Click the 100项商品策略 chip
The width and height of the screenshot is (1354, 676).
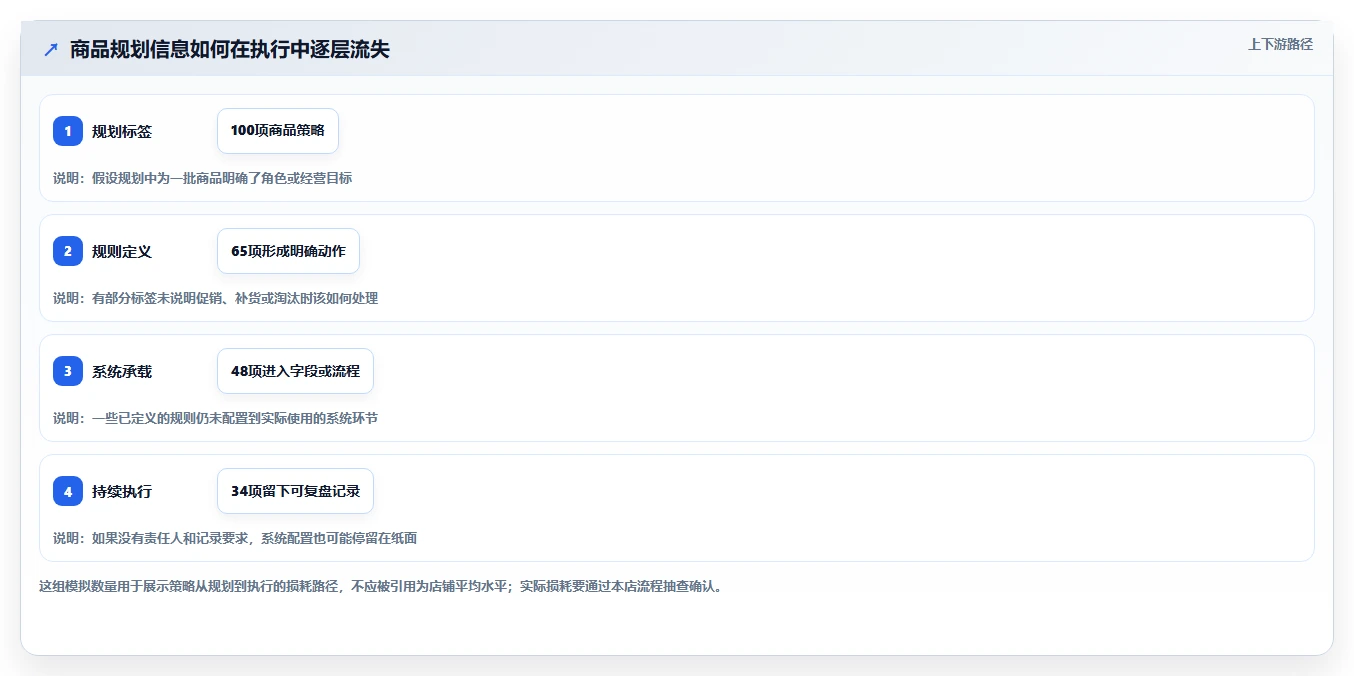pos(278,131)
